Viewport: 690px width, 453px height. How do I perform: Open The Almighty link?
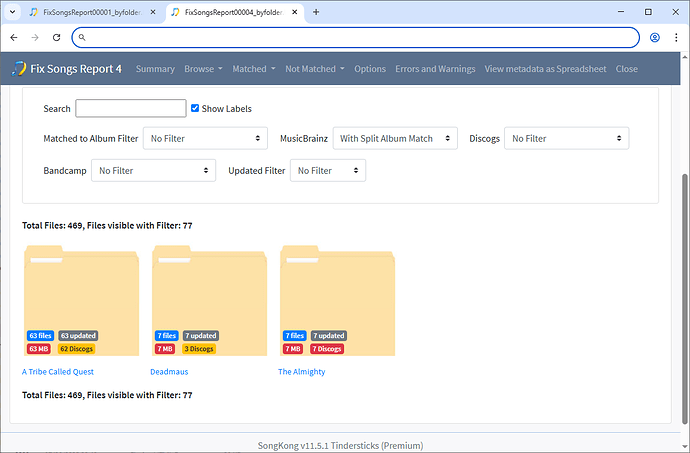click(301, 372)
